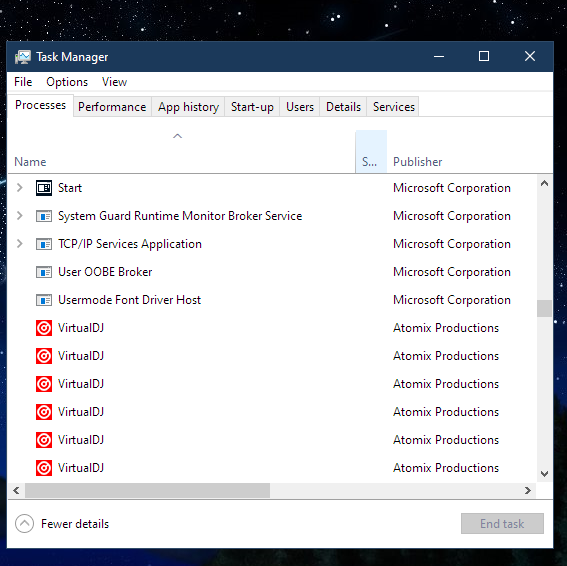The image size is (567, 566).
Task: Click the first VirtualDJ process icon
Action: 44,328
